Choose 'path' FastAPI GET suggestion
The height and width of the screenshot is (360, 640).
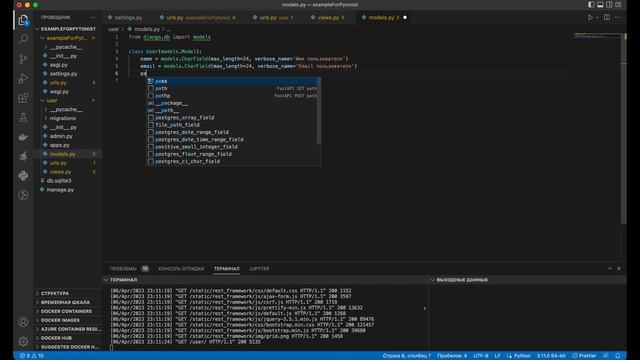click(x=231, y=89)
